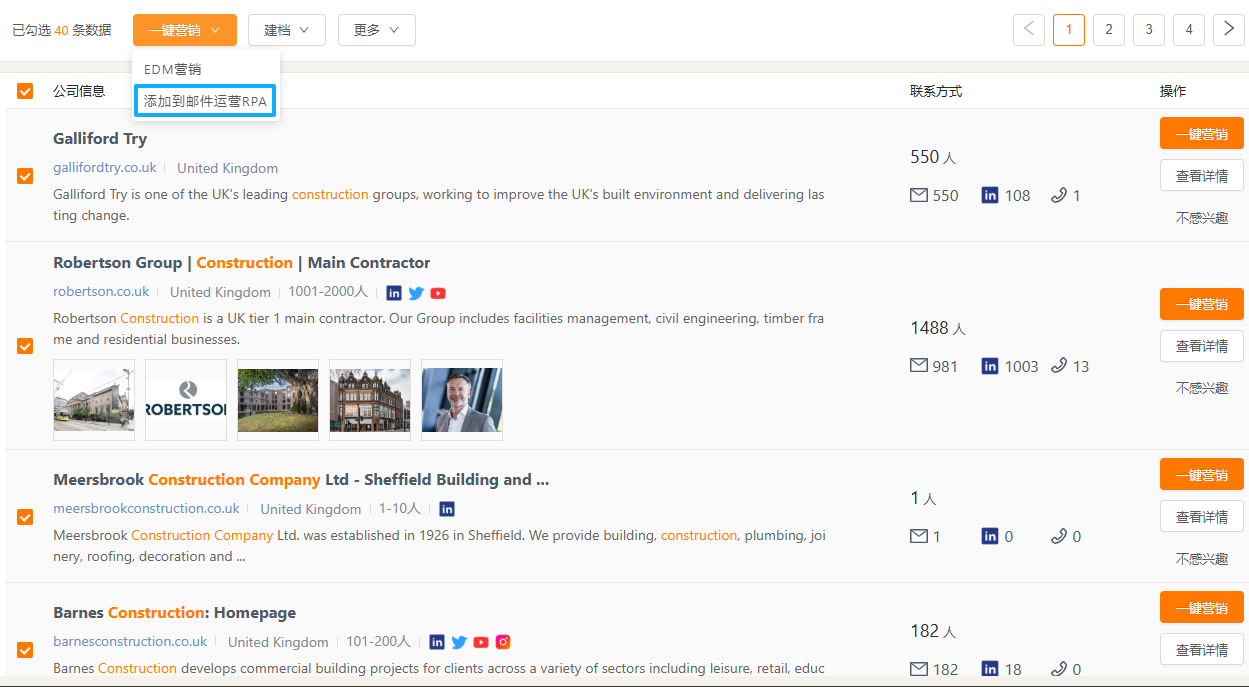
Task: Click Galliford Try phone icon
Action: (x=1059, y=195)
